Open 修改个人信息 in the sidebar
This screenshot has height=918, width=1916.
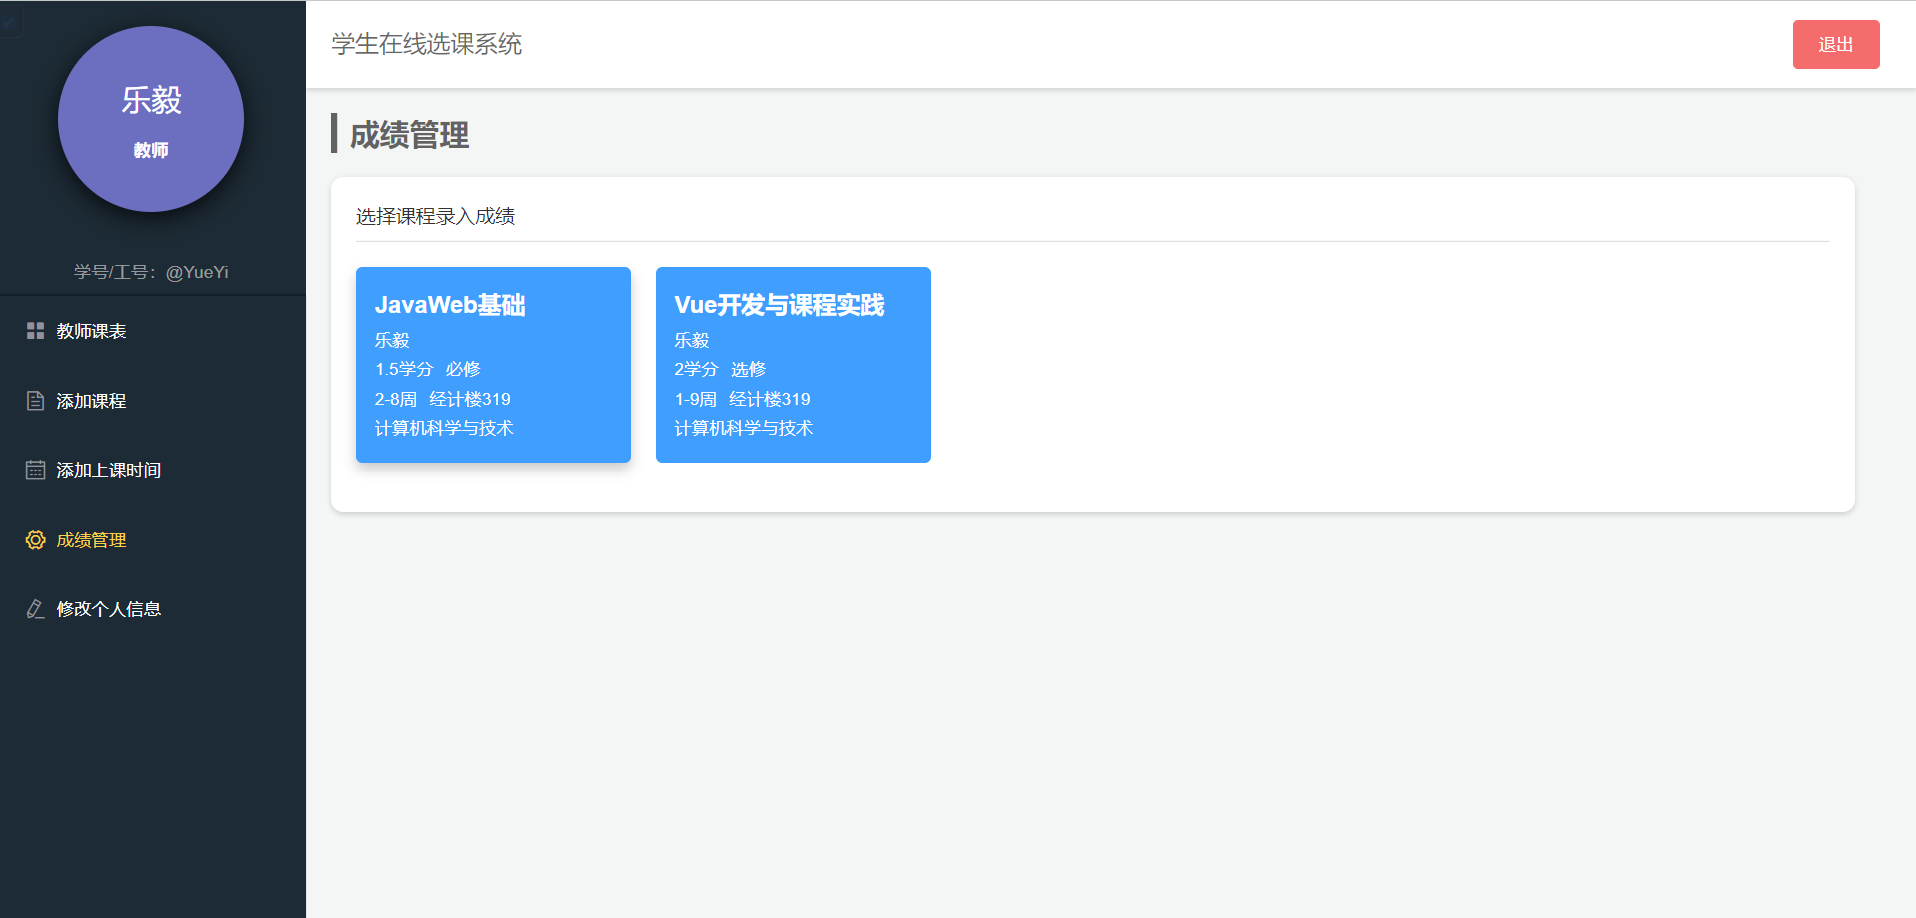click(153, 609)
